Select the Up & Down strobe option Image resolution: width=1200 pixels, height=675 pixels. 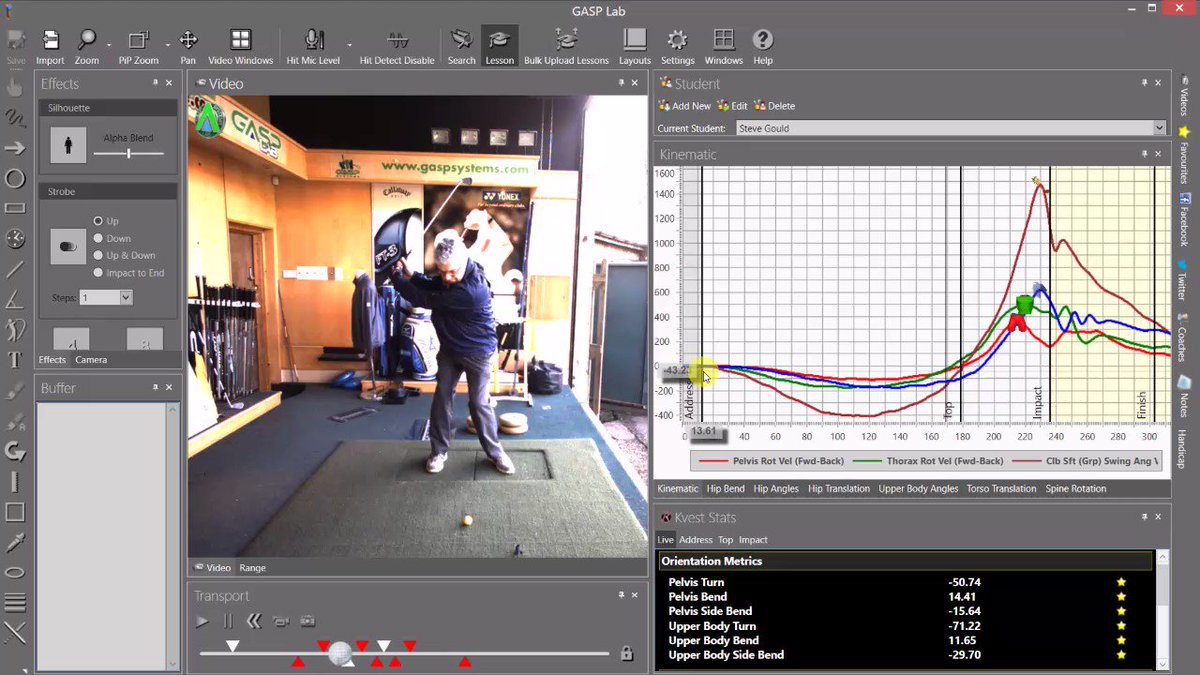(x=124, y=255)
